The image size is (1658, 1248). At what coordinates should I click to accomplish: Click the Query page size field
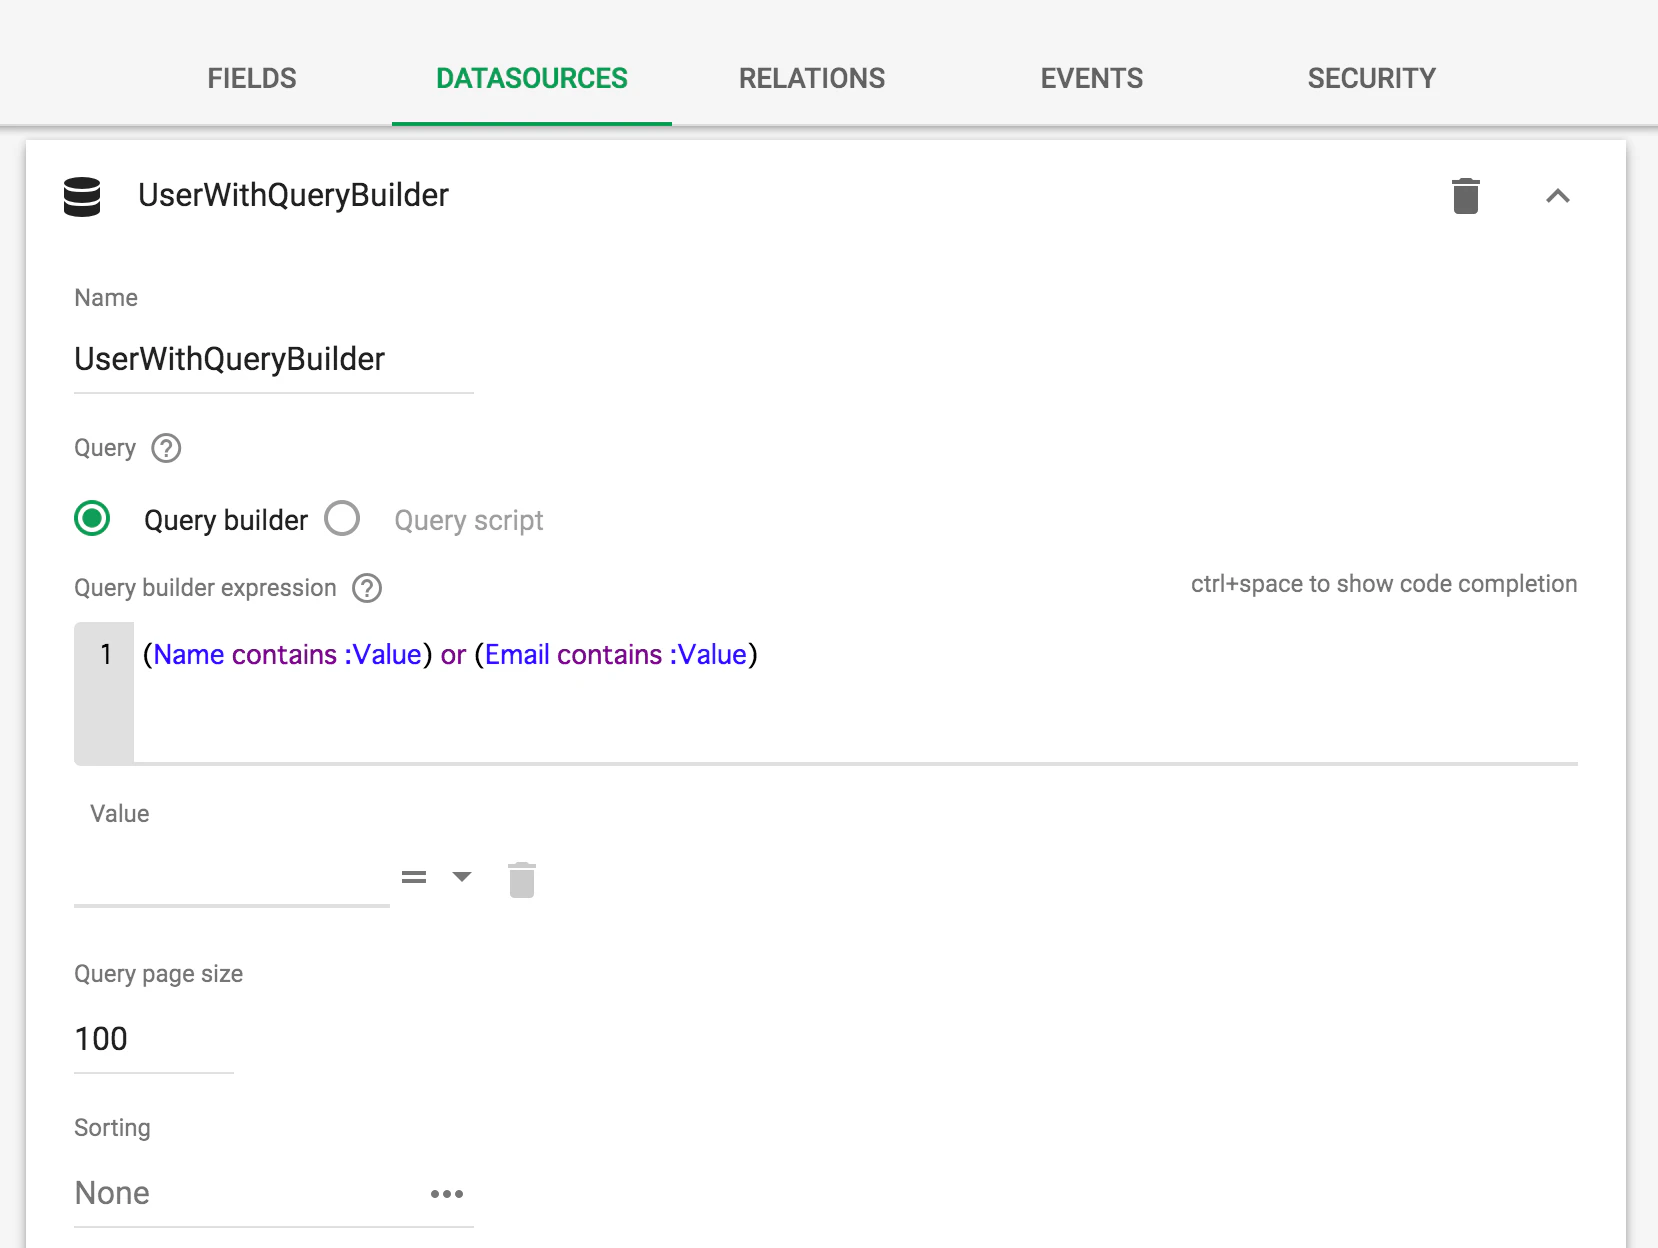[154, 1039]
